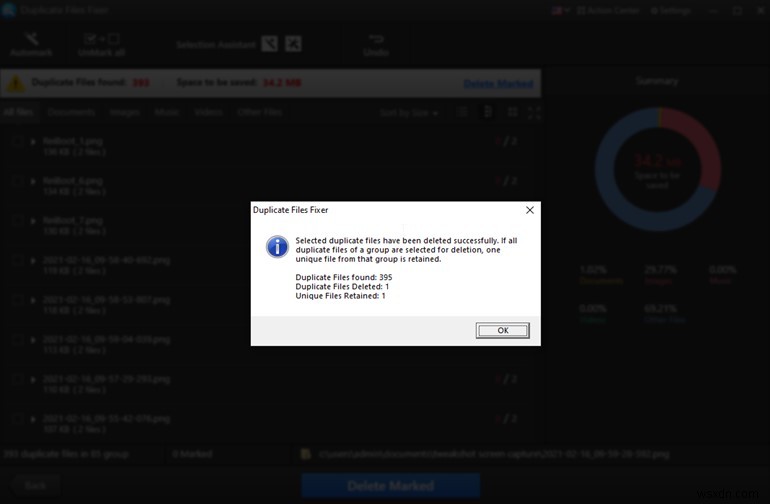Switch to grid thumbnail view icon
The height and width of the screenshot is (504, 770).
[x=513, y=112]
